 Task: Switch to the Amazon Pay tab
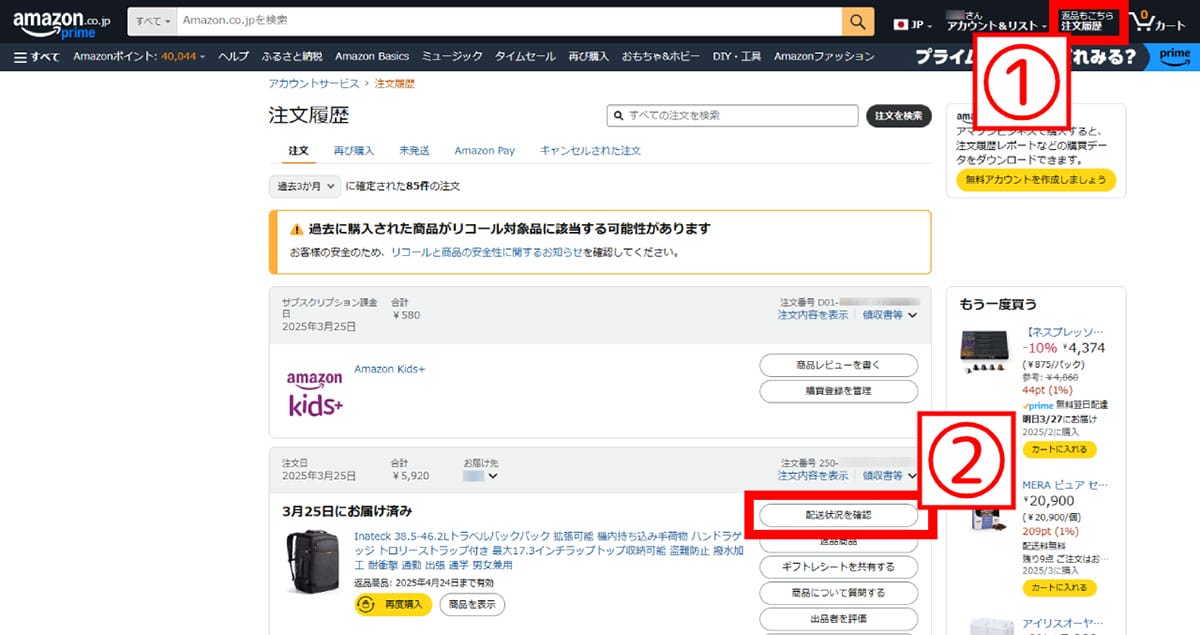[x=485, y=151]
